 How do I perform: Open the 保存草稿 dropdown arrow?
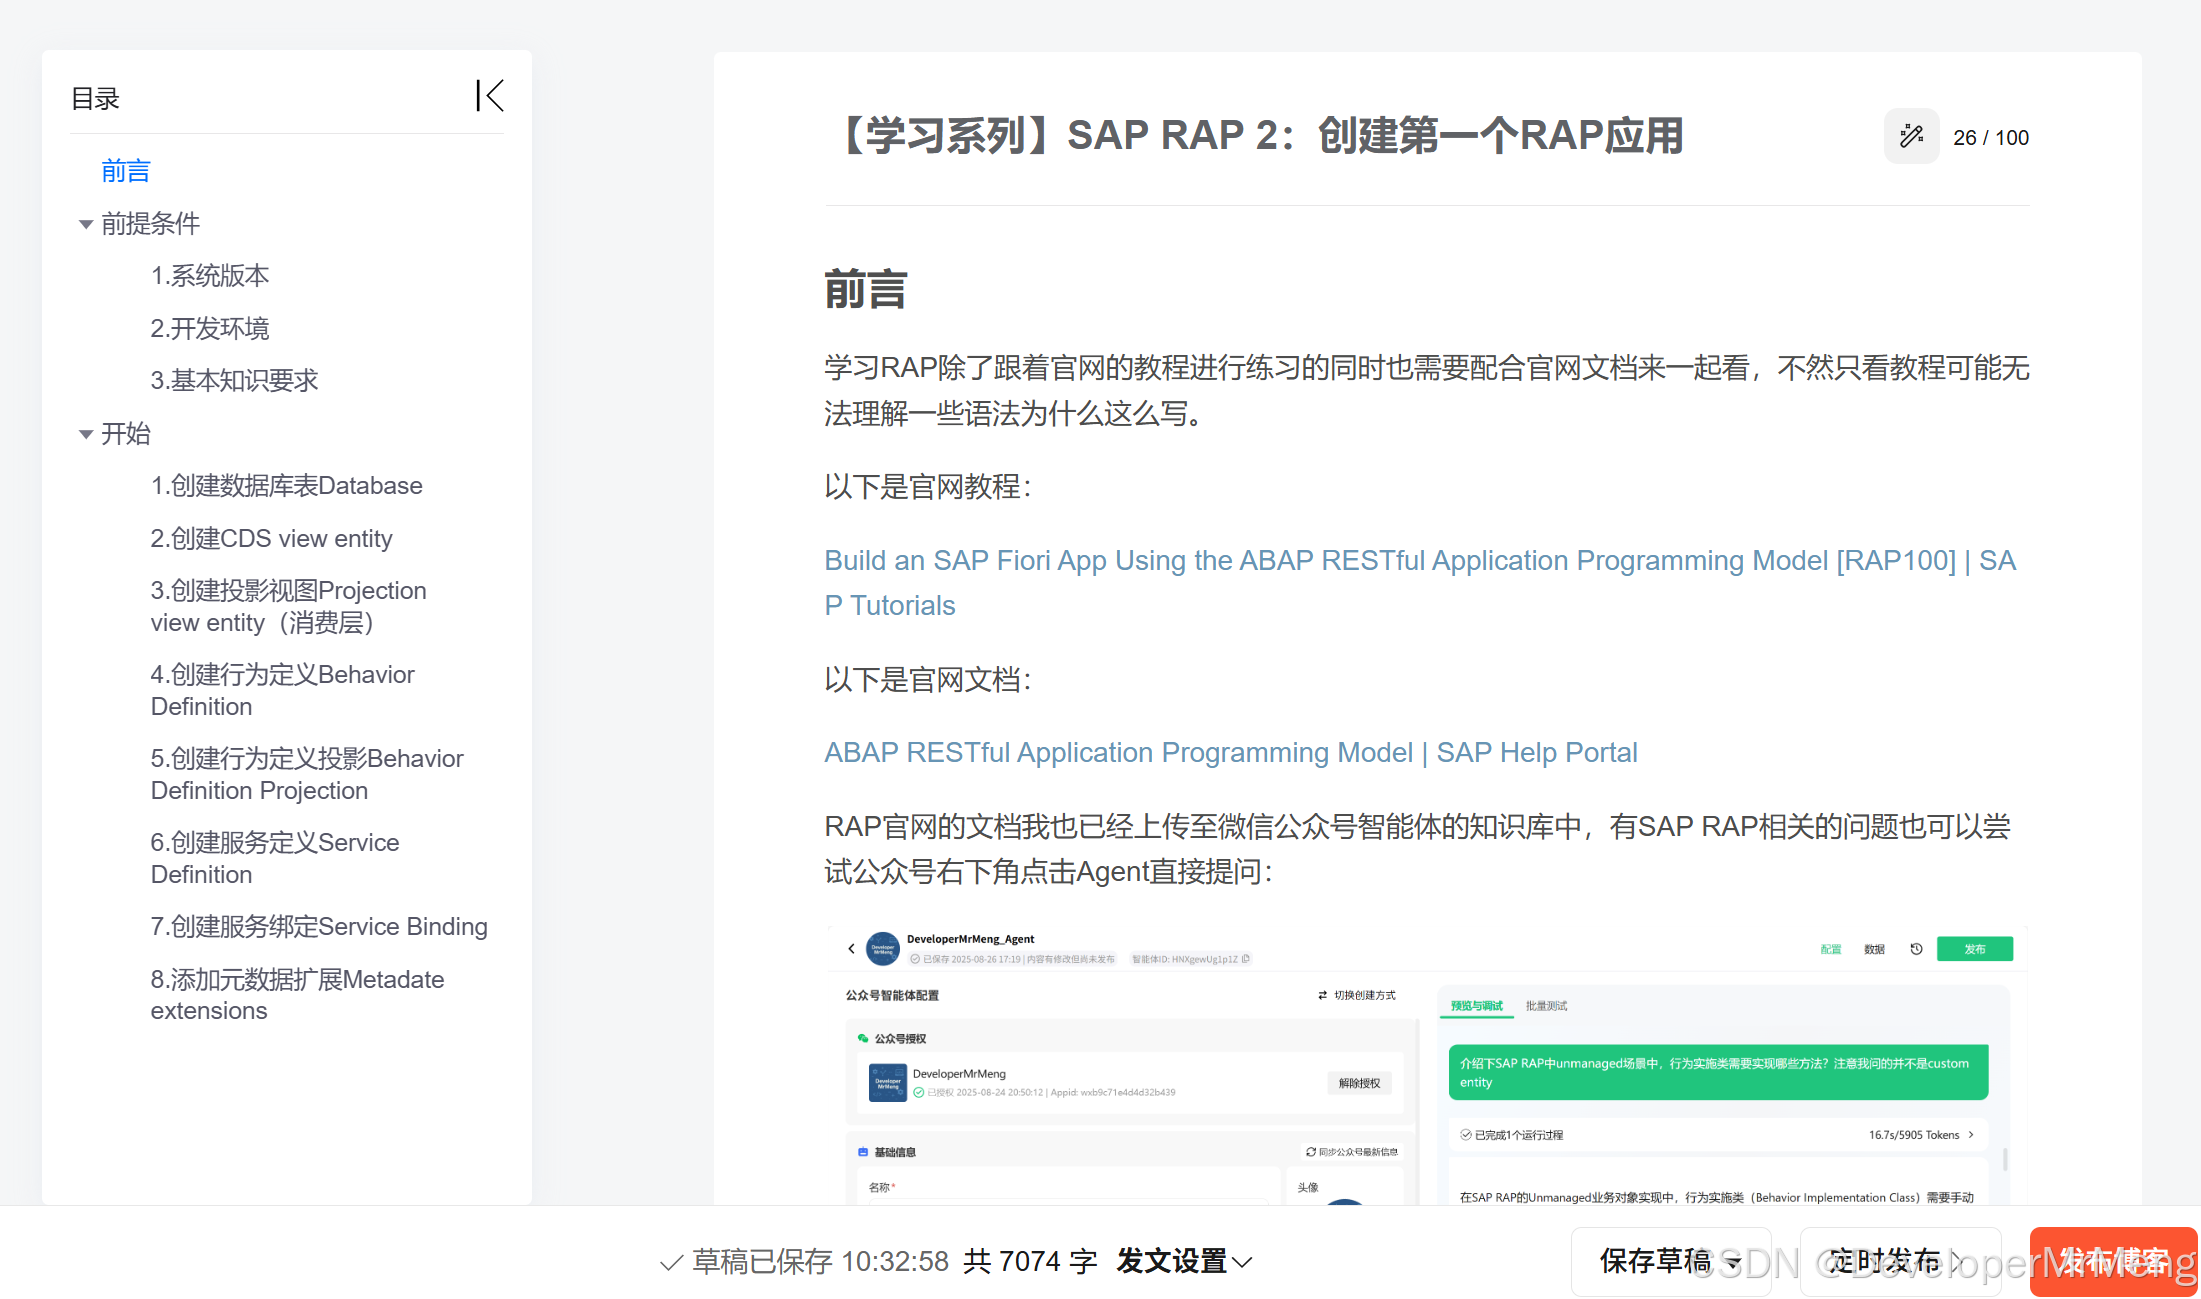[1733, 1262]
